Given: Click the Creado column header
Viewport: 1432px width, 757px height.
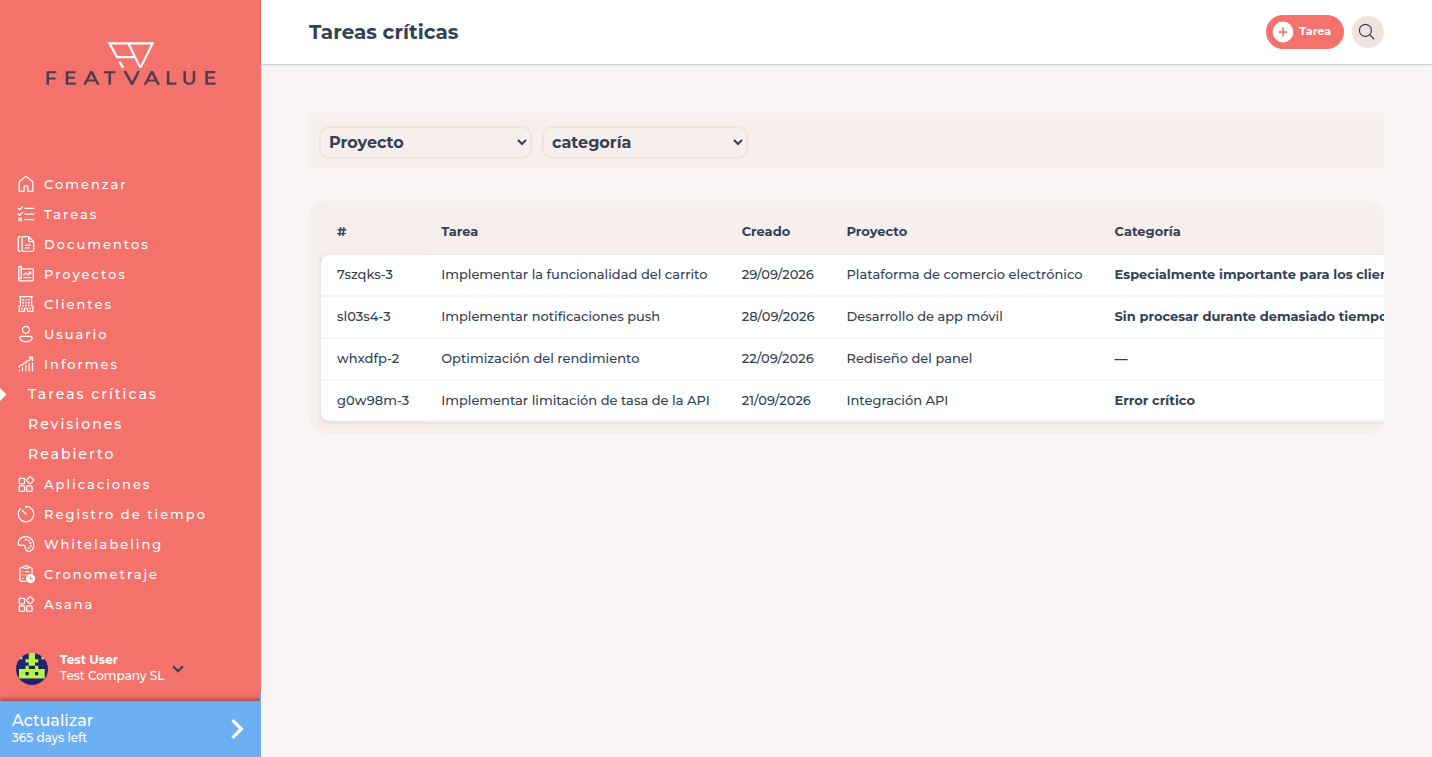Looking at the screenshot, I should click(766, 231).
